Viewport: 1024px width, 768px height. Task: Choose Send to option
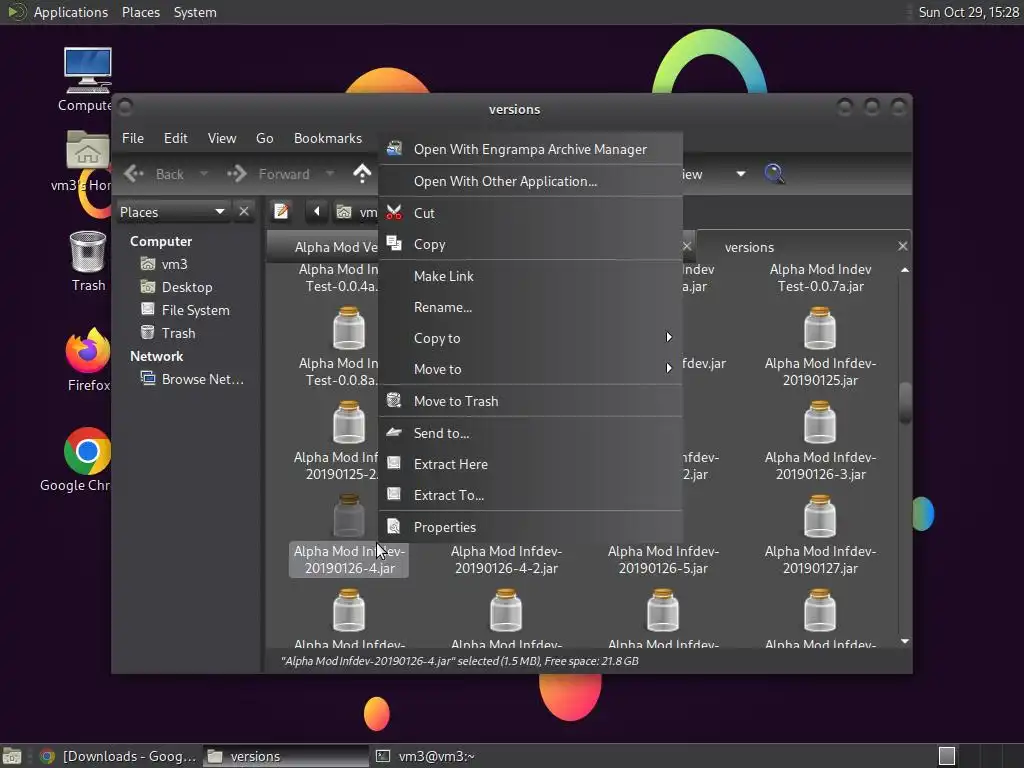530,433
